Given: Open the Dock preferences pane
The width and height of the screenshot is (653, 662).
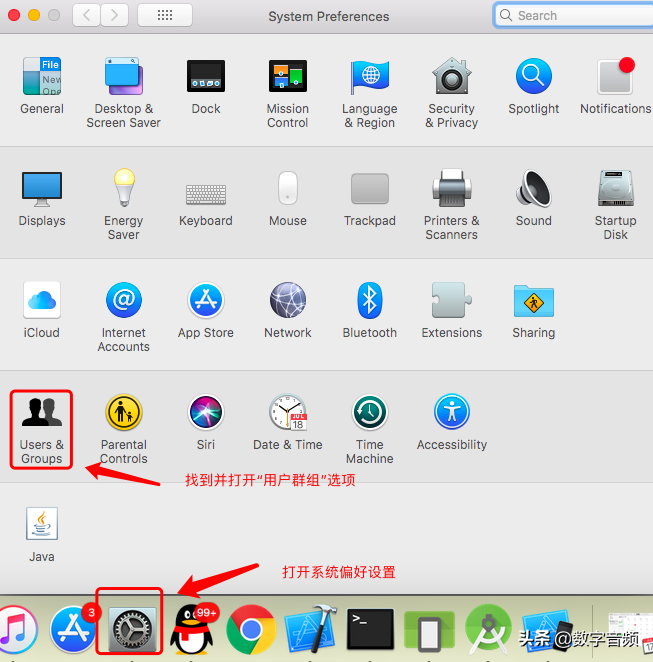Looking at the screenshot, I should tap(206, 86).
